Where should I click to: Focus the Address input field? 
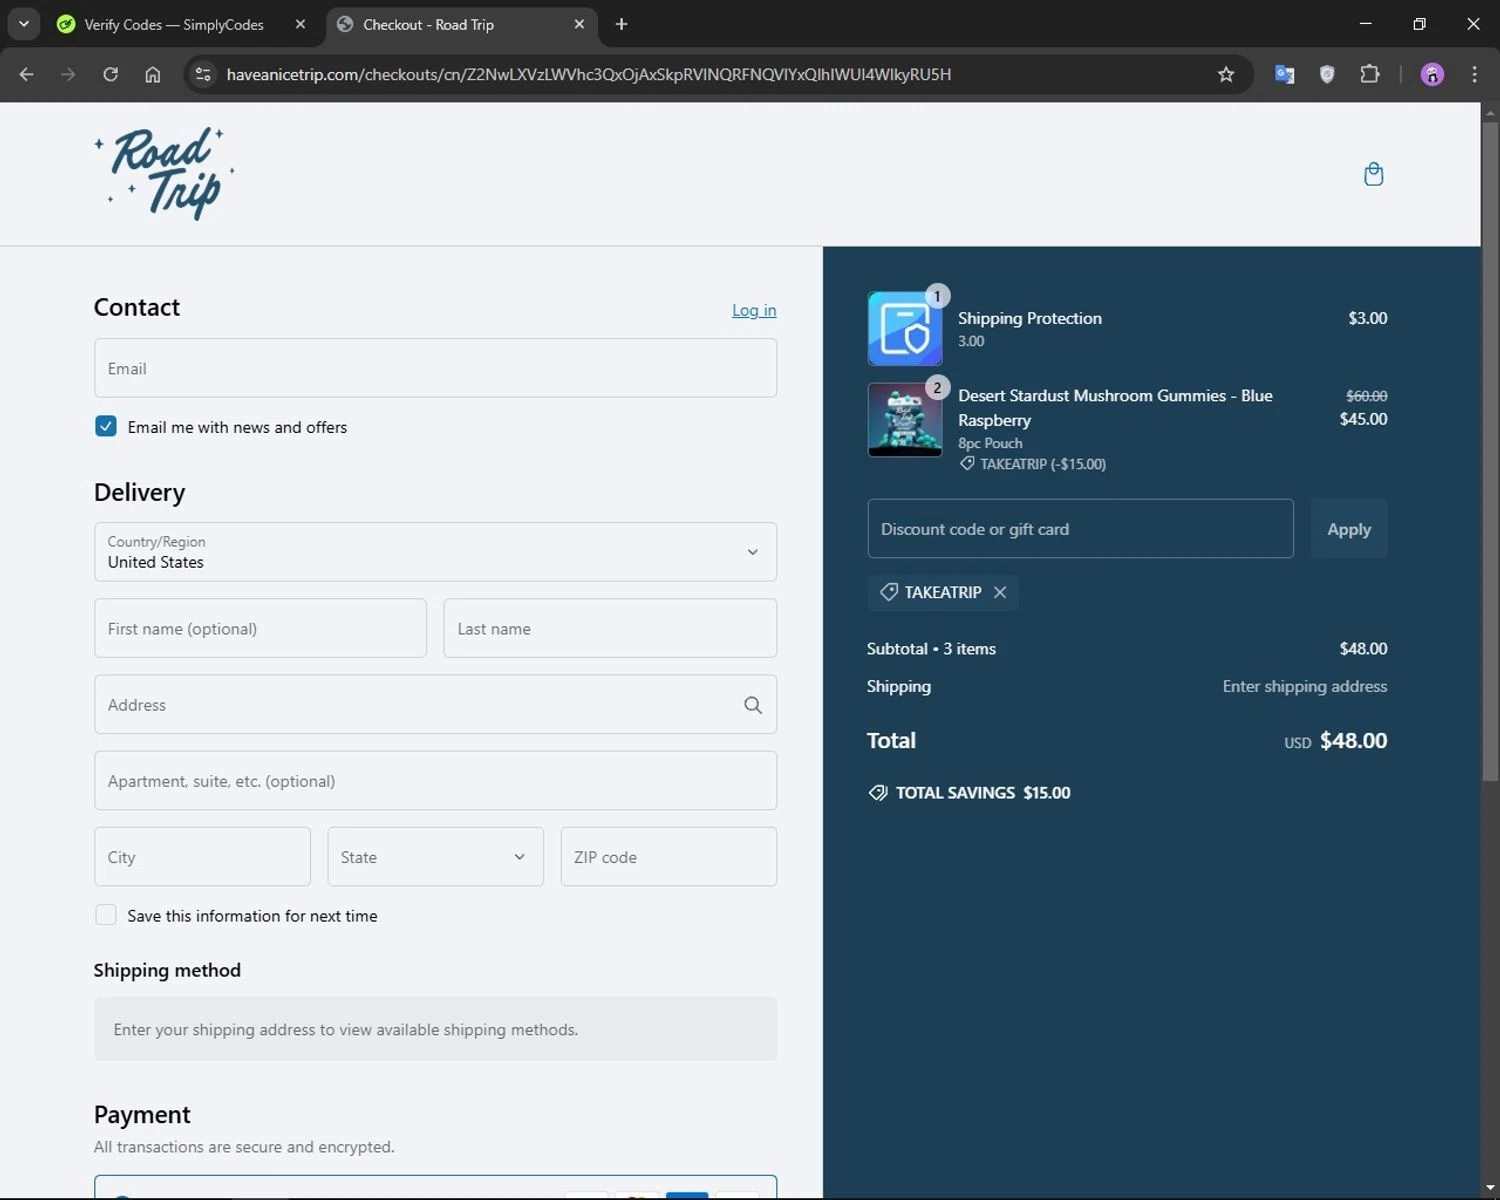click(435, 705)
